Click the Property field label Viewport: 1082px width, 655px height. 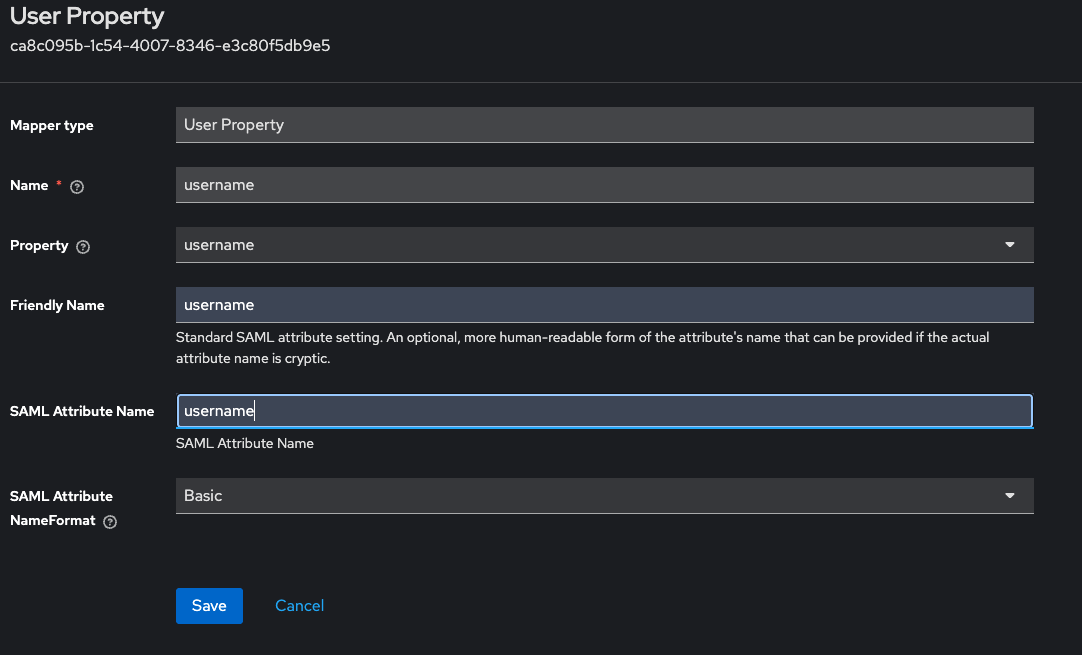39,246
